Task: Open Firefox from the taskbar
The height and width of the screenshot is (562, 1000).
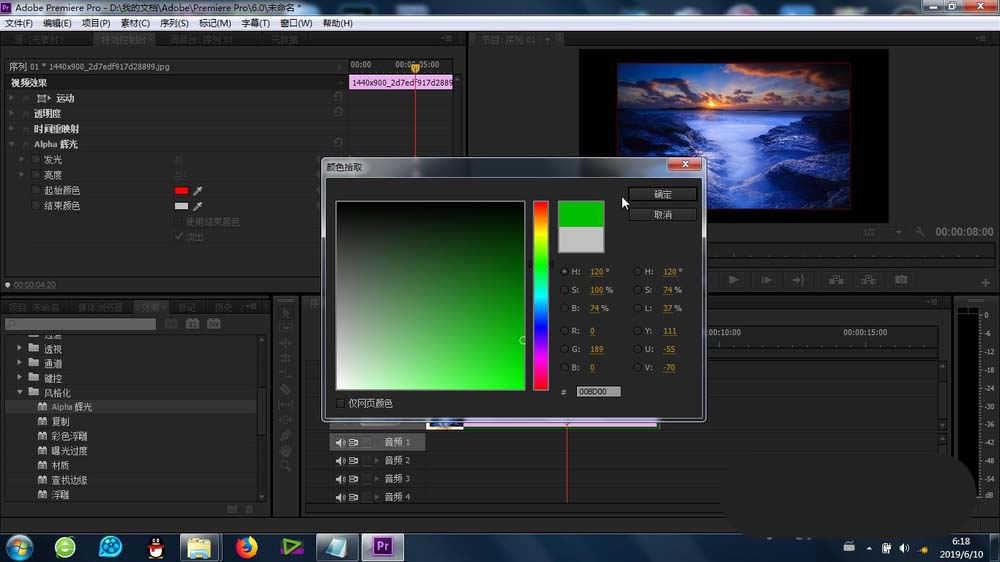Action: tap(246, 547)
